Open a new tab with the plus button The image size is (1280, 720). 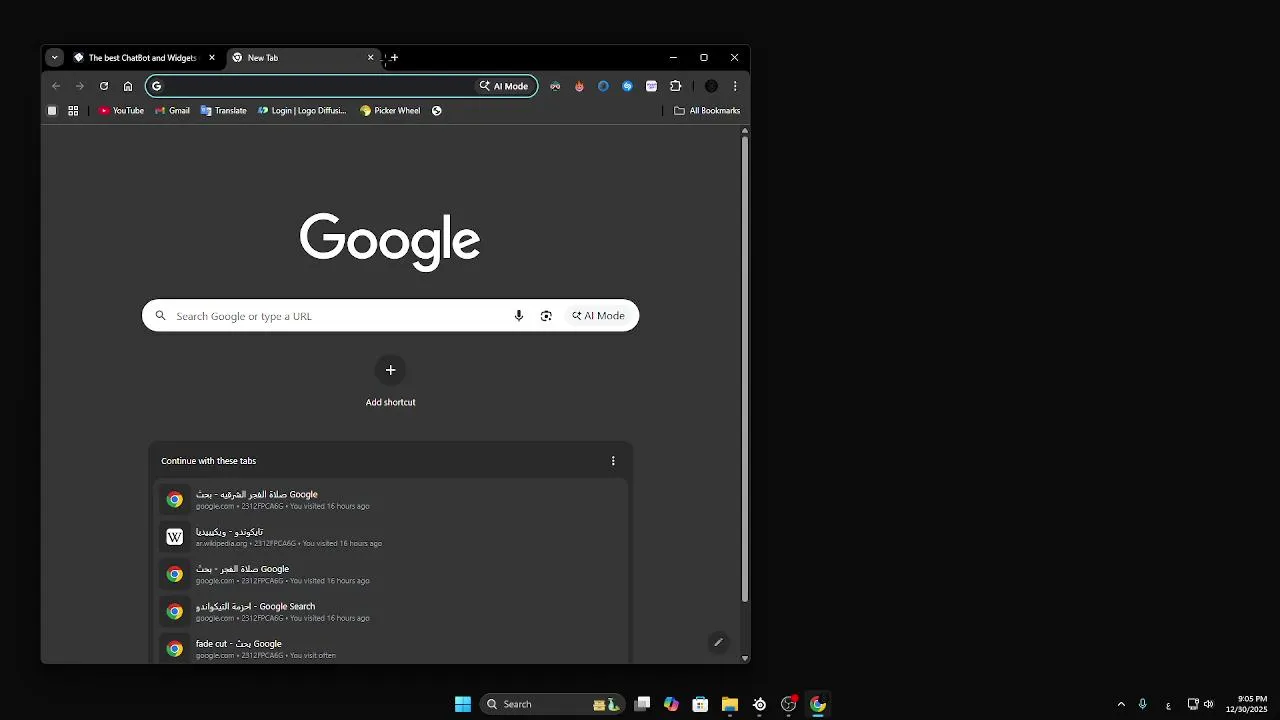tap(394, 58)
